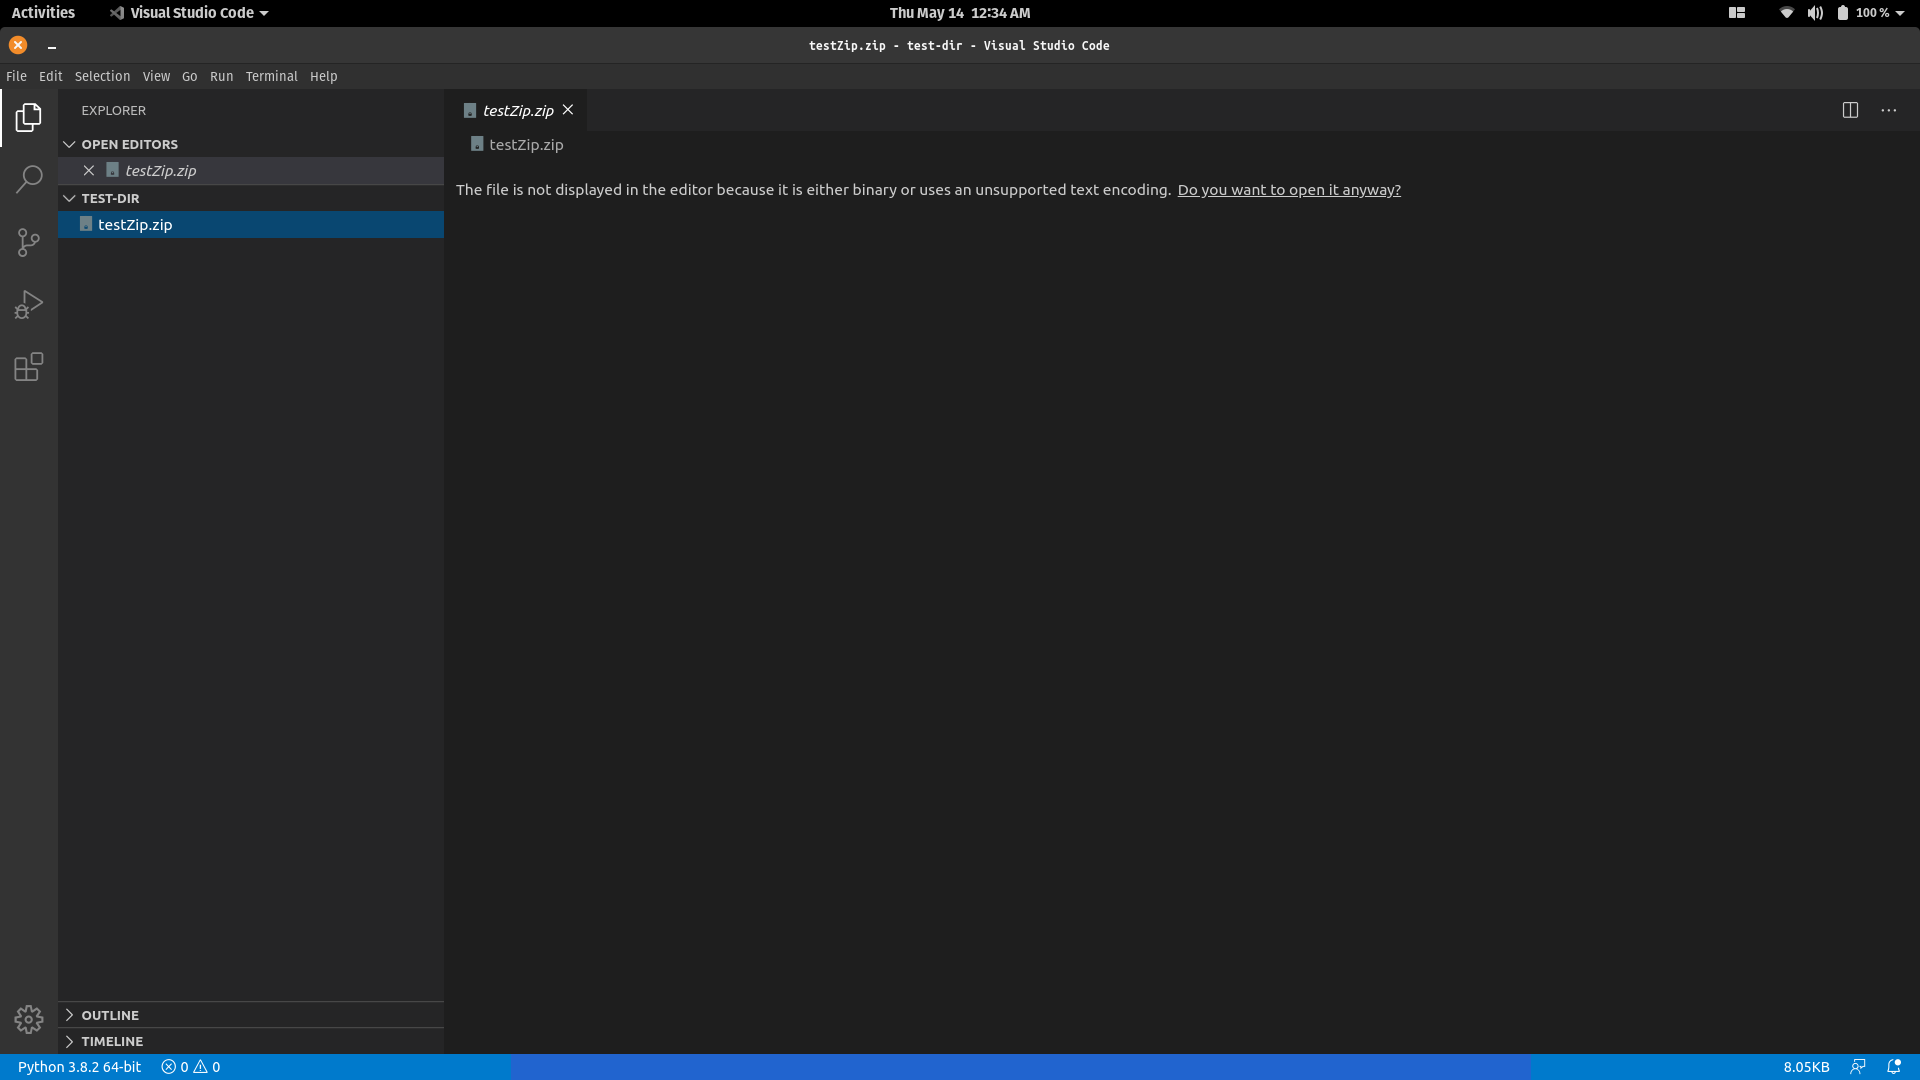Open More Actions ellipsis in editor toolbar
1920x1080 pixels.
1888,110
